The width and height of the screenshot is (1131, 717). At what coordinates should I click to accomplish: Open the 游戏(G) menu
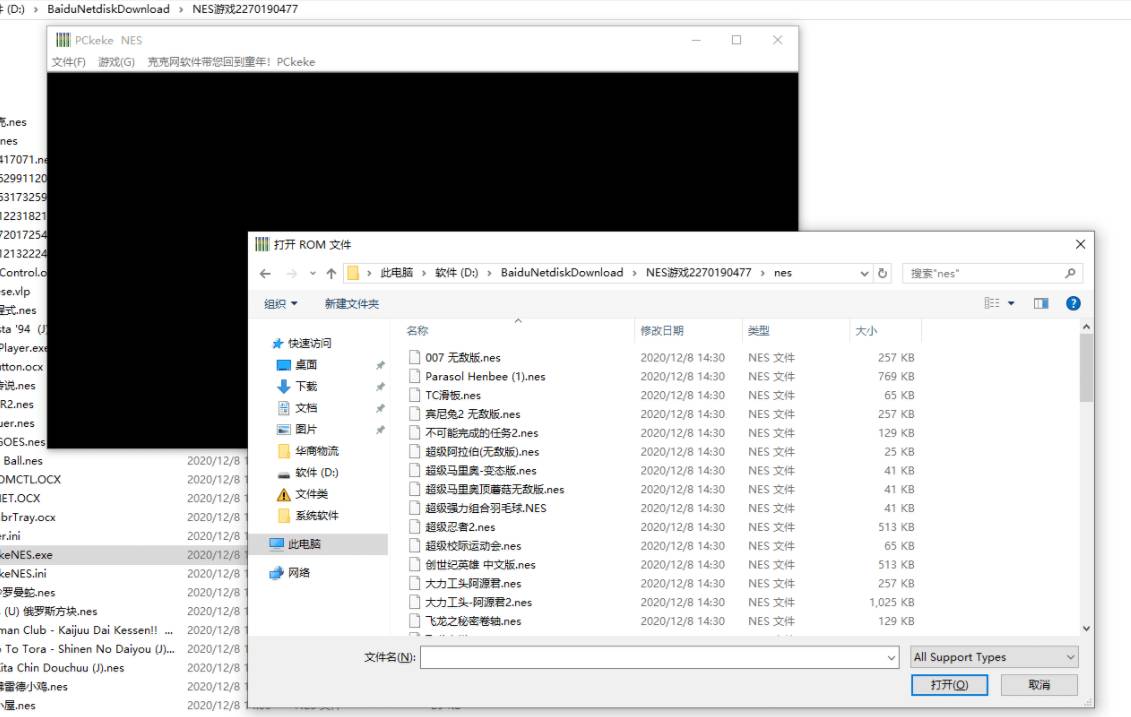click(x=115, y=61)
